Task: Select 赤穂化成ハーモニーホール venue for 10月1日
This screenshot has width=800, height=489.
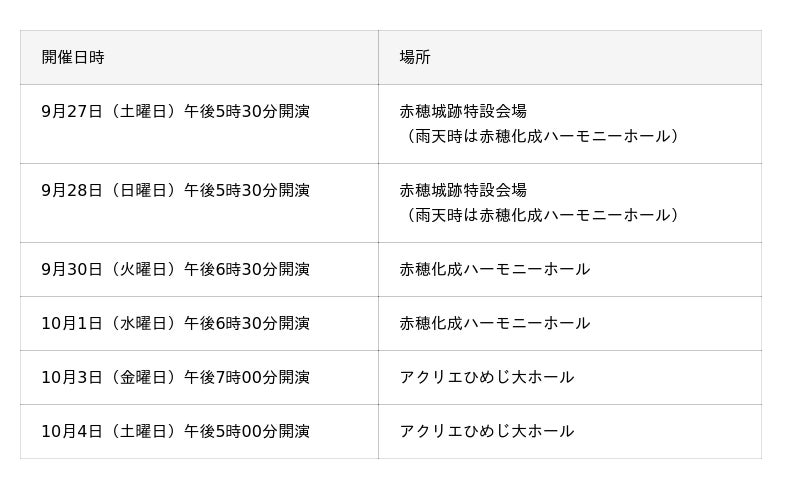Action: pos(495,323)
